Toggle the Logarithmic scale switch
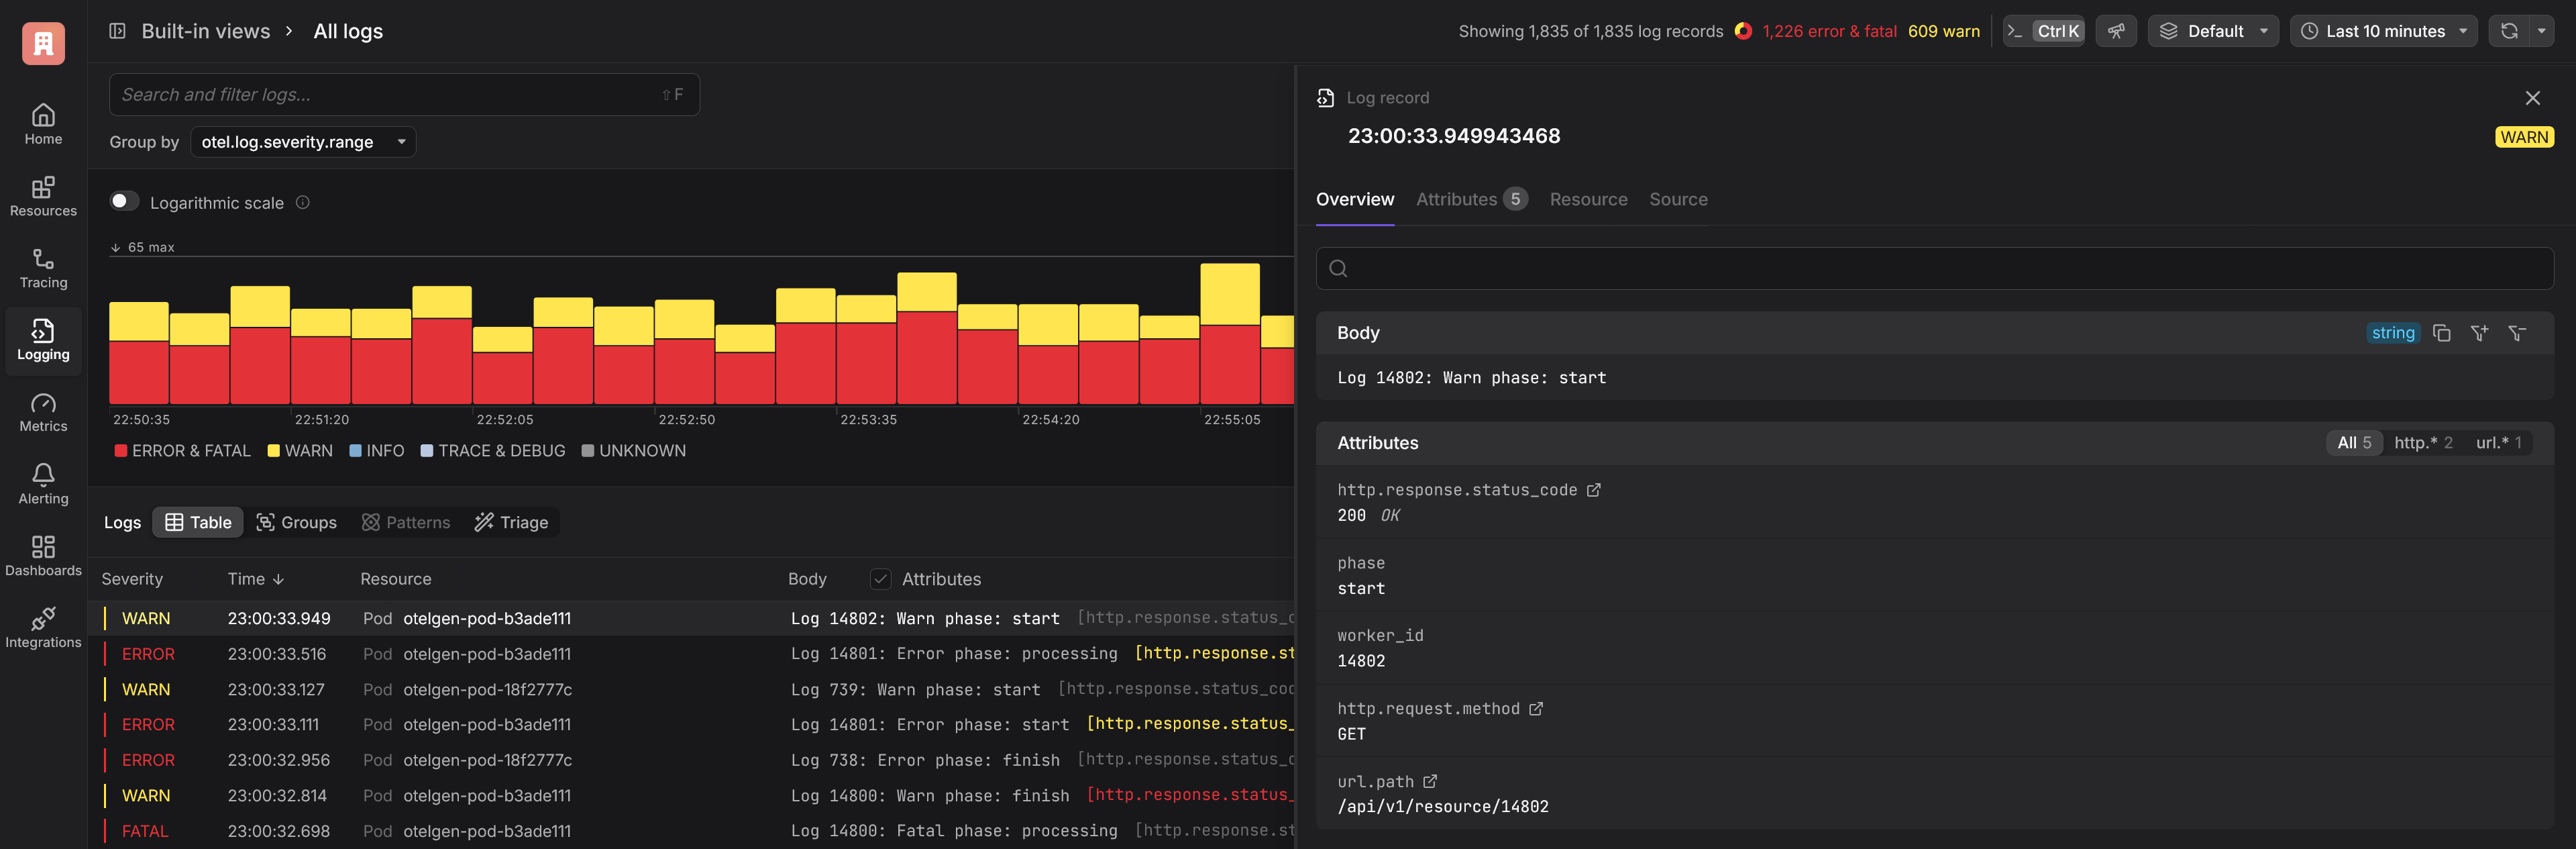Screen dimensions: 2576x849 tap(124, 202)
